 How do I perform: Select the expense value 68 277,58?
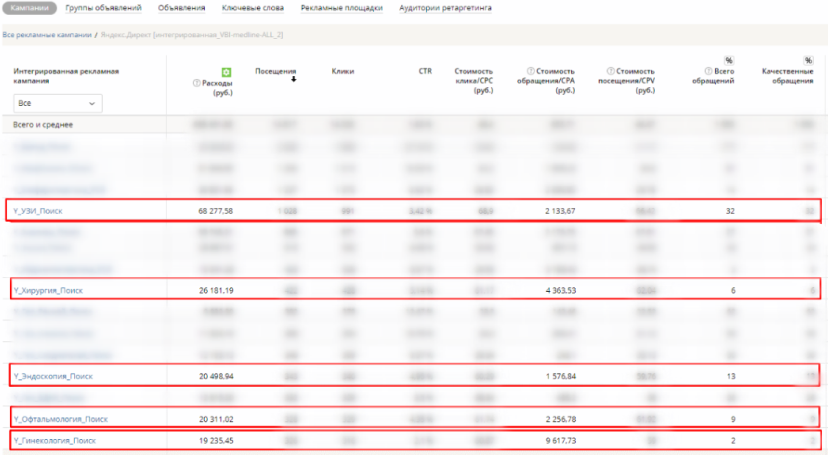[x=215, y=211]
